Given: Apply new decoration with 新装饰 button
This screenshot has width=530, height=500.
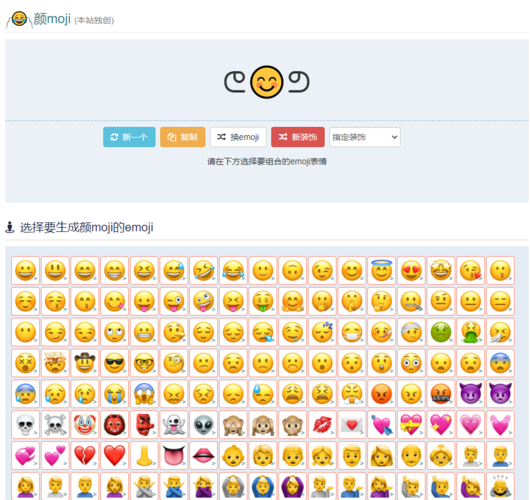Looking at the screenshot, I should (298, 137).
